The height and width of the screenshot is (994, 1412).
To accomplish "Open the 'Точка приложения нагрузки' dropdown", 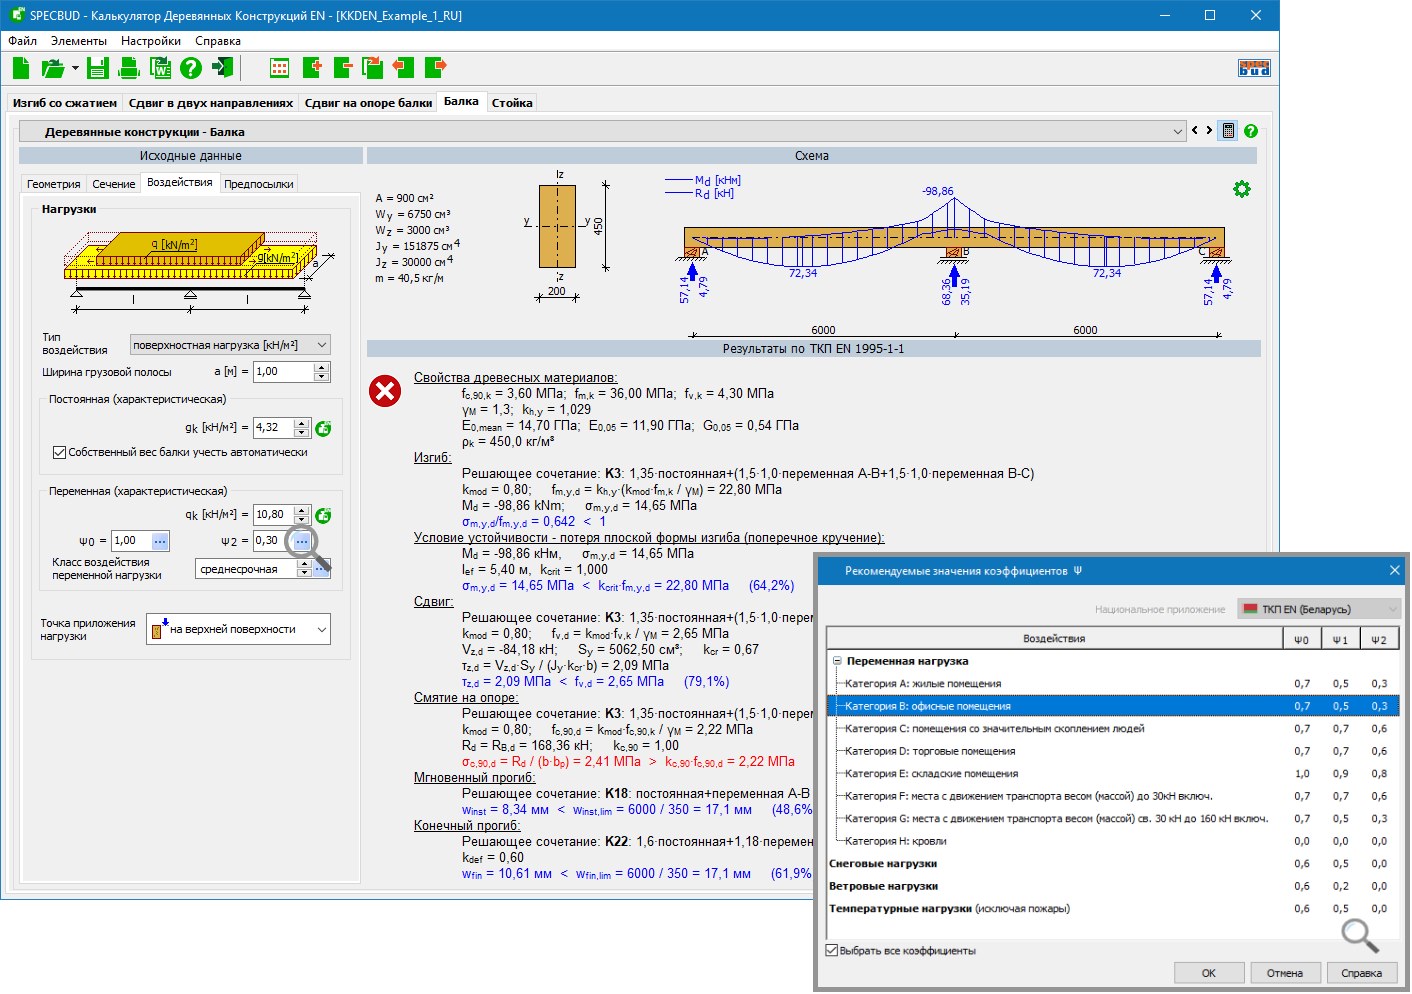I will pos(238,629).
